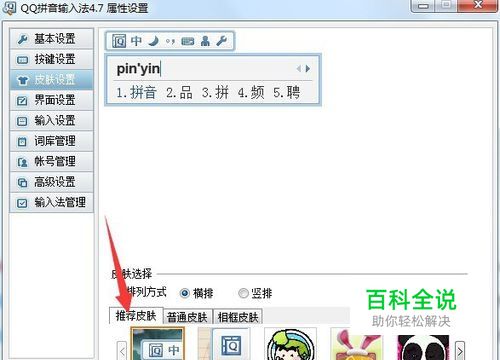Select 竖排 radio button
The height and width of the screenshot is (360, 500).
click(x=243, y=293)
